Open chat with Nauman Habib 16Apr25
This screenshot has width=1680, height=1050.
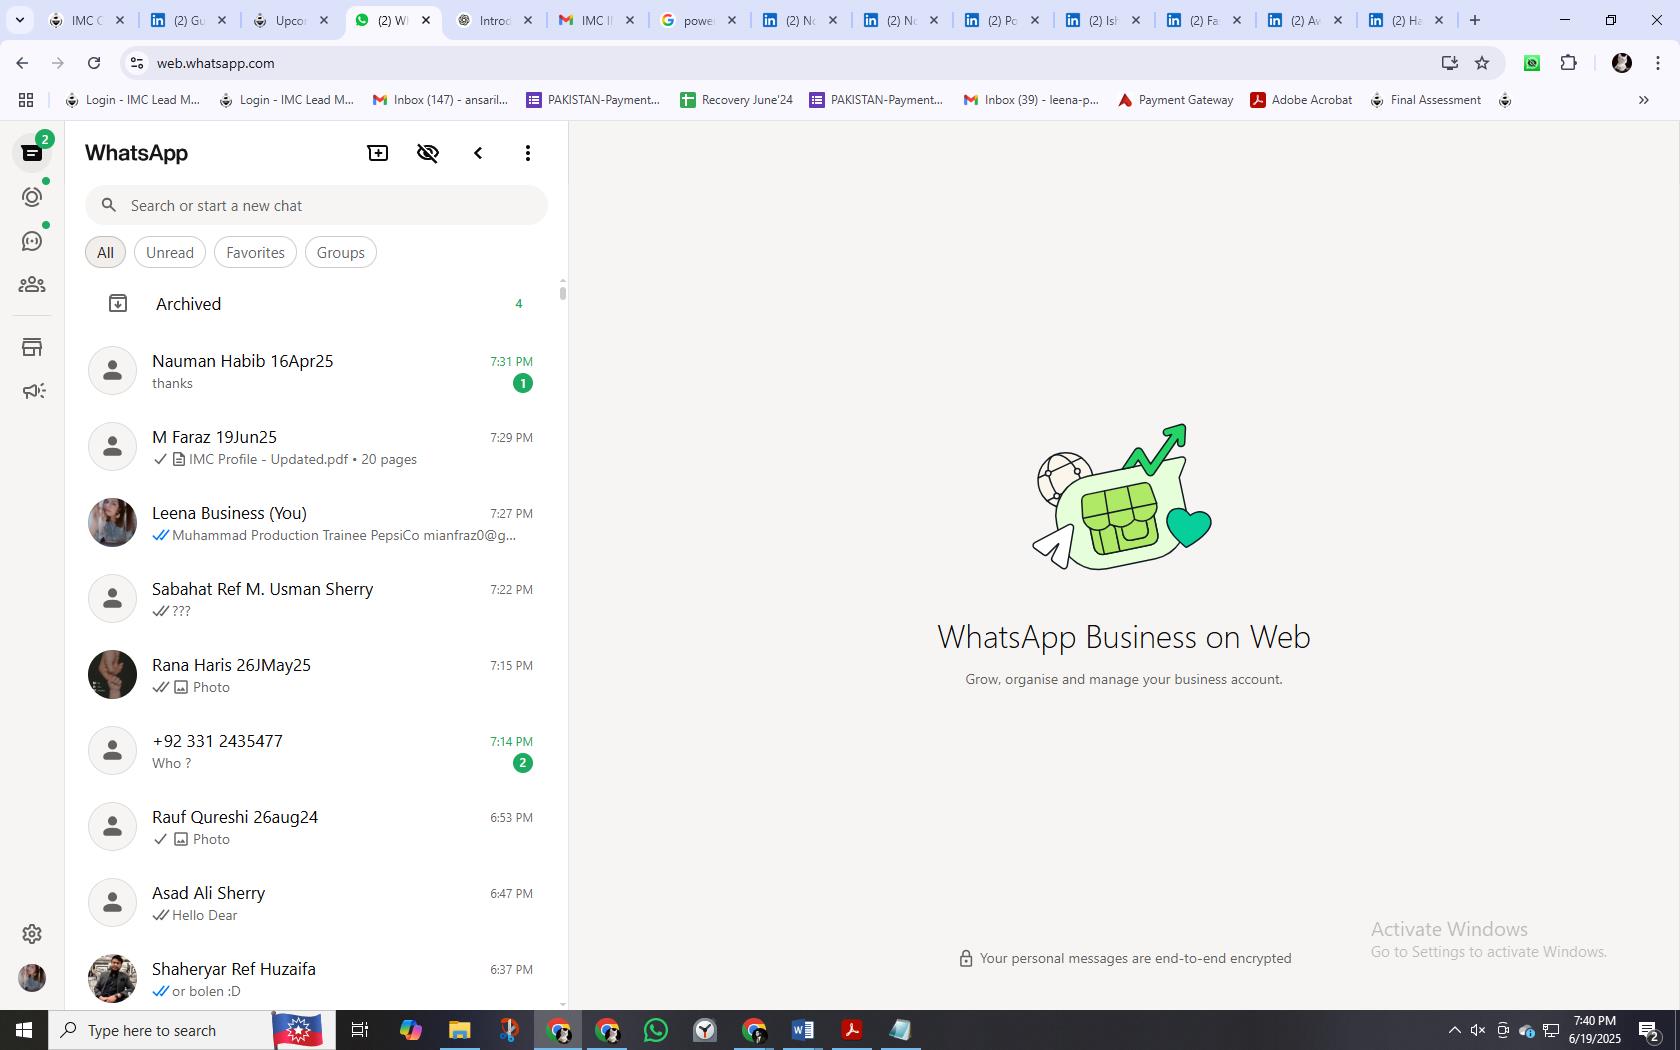[x=314, y=371]
